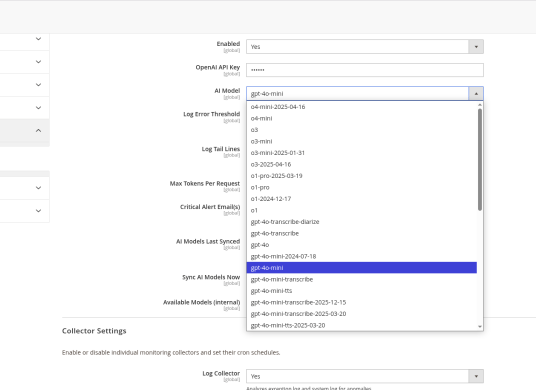The image size is (536, 390).
Task: Click the AI Model label
Action: (227, 91)
